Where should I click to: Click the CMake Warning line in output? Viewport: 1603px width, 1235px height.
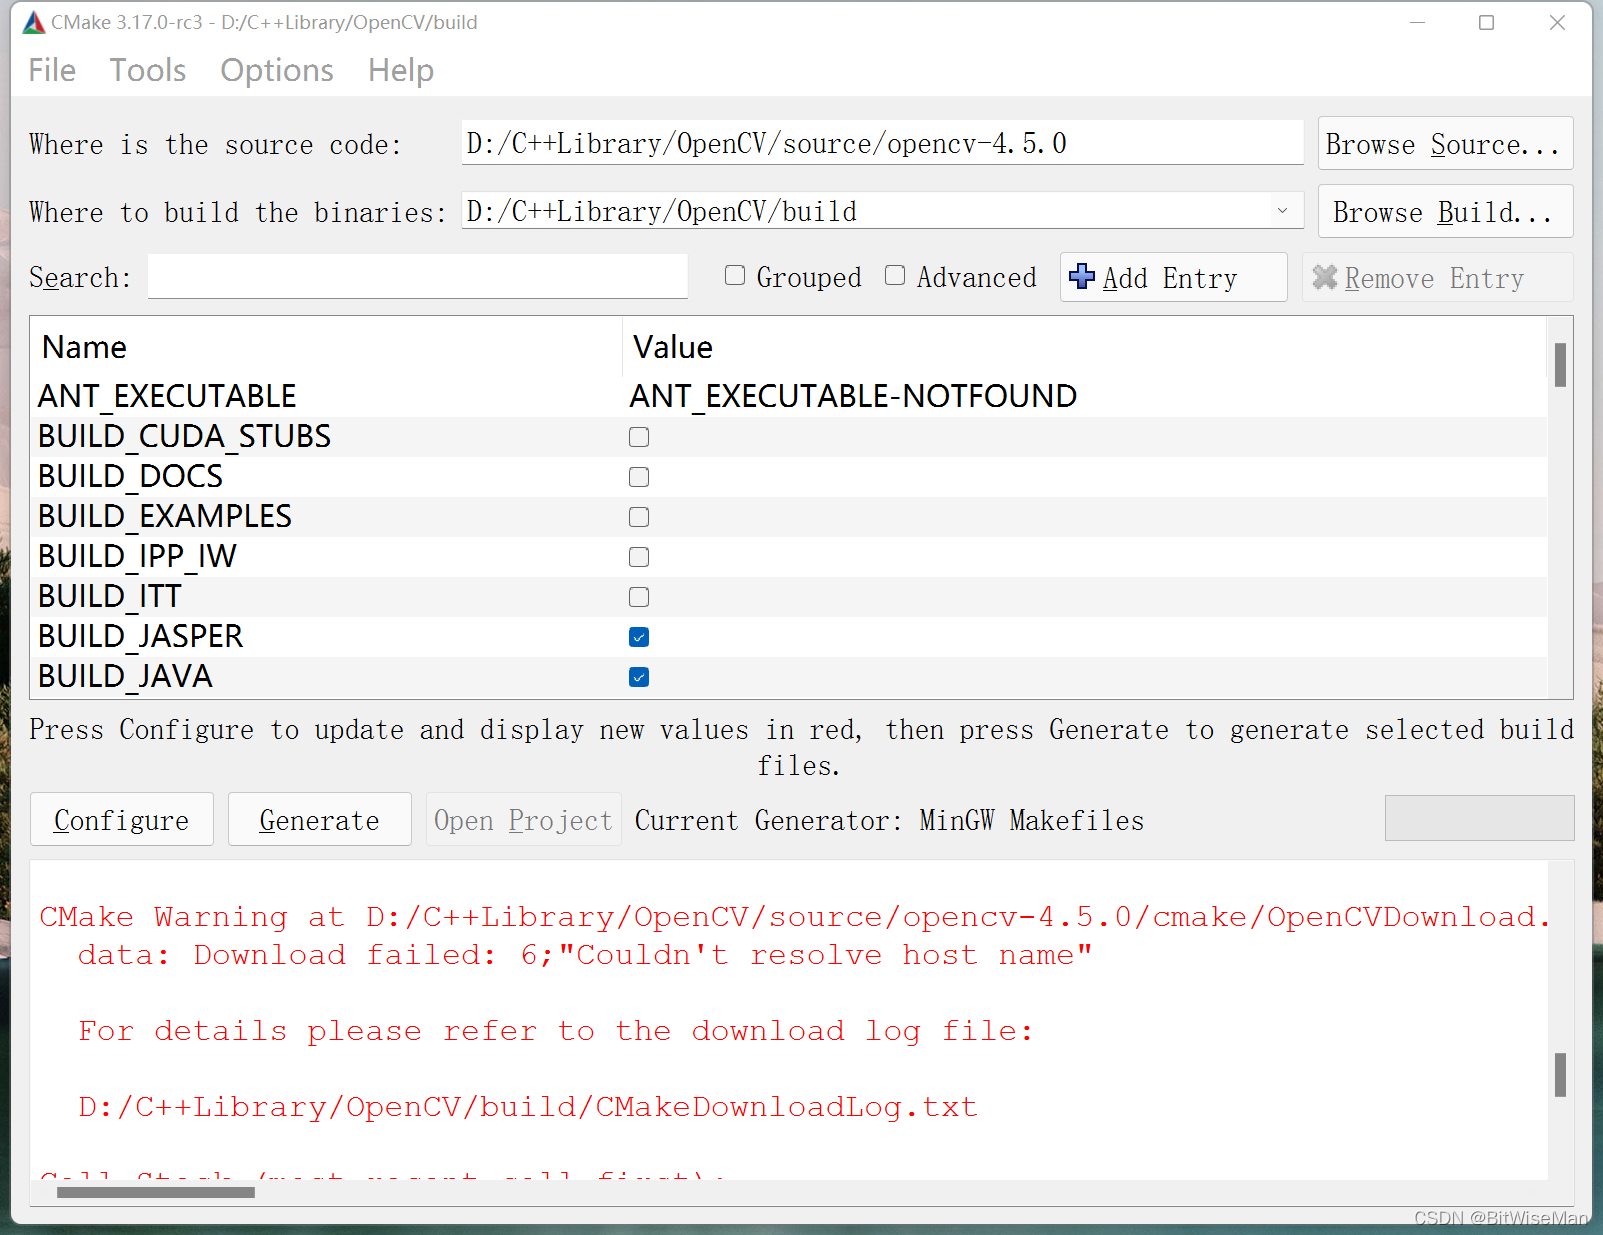[793, 917]
